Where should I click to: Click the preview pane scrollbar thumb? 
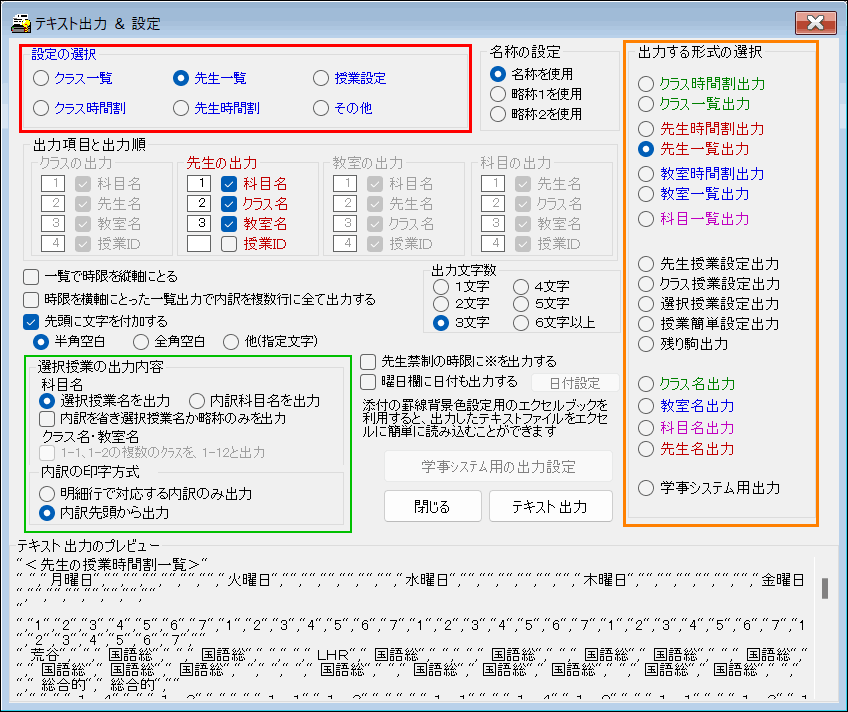click(x=825, y=588)
